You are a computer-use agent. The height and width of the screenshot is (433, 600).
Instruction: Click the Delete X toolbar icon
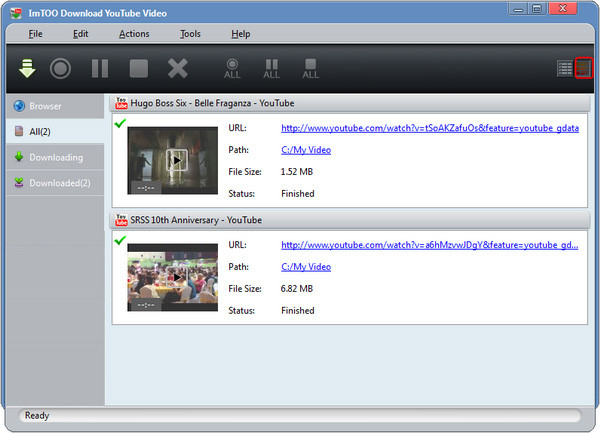[178, 68]
